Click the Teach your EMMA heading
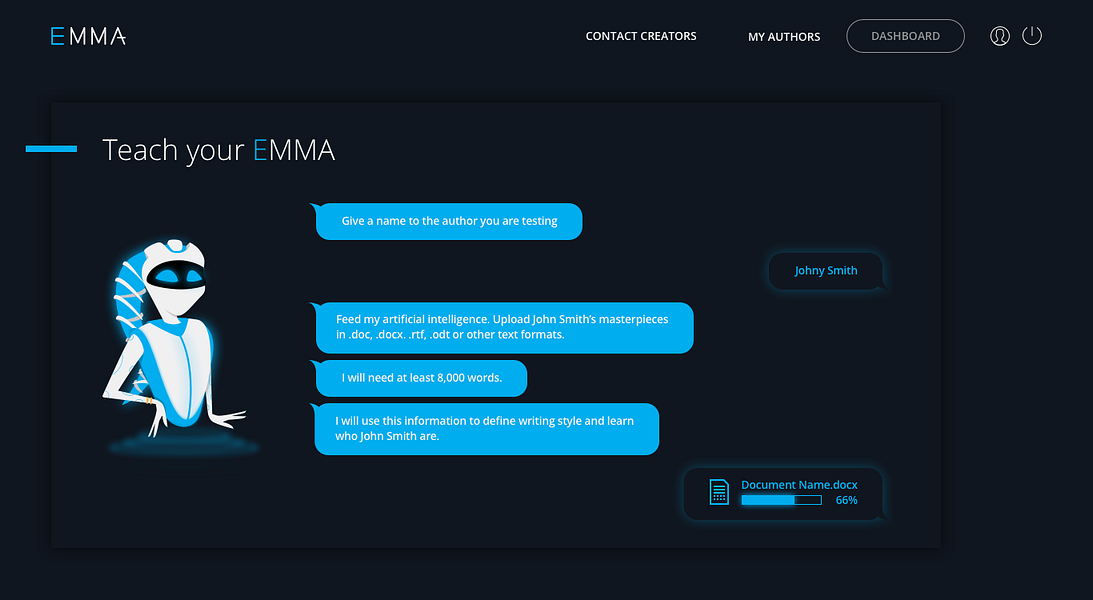 pos(218,150)
